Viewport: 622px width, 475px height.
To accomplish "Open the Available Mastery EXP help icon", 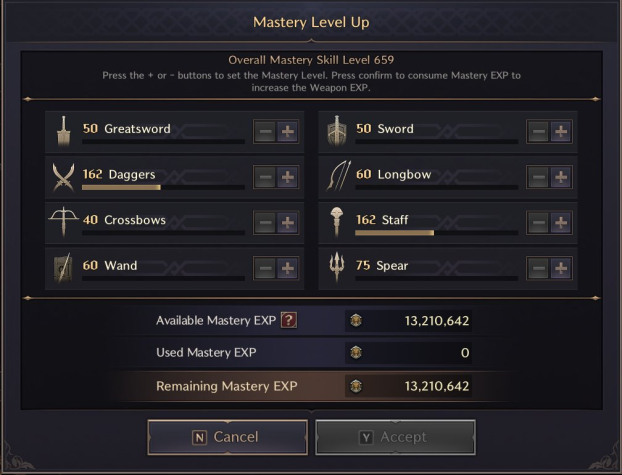I will (x=288, y=320).
